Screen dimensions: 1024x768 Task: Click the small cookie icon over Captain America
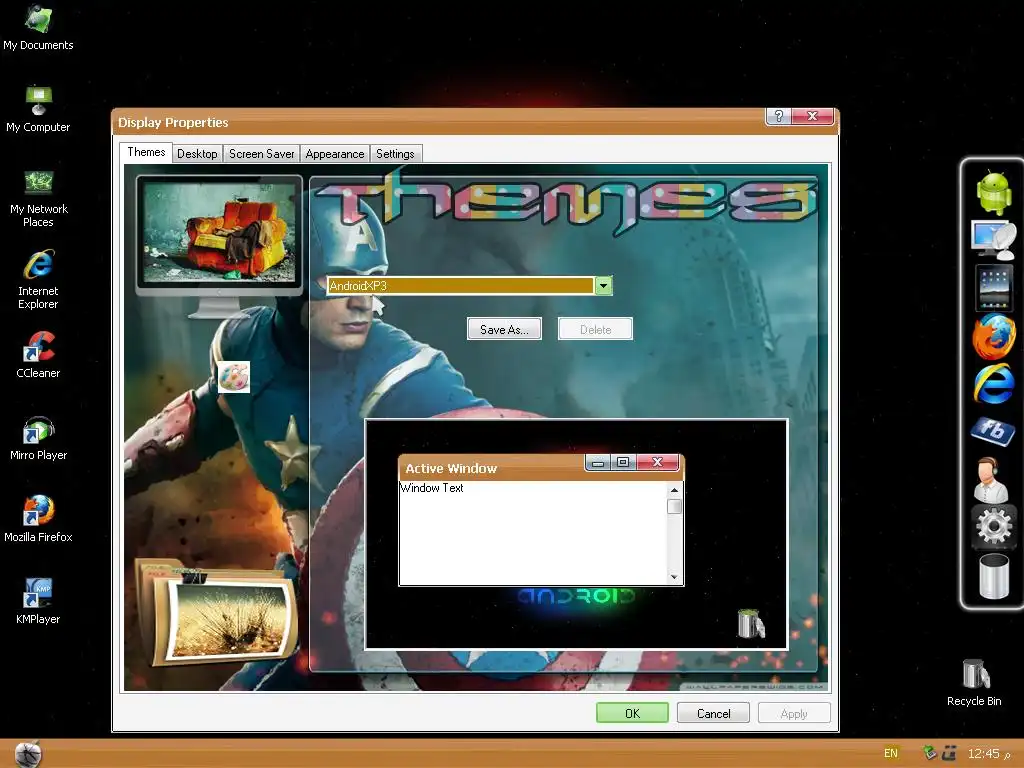pos(234,377)
